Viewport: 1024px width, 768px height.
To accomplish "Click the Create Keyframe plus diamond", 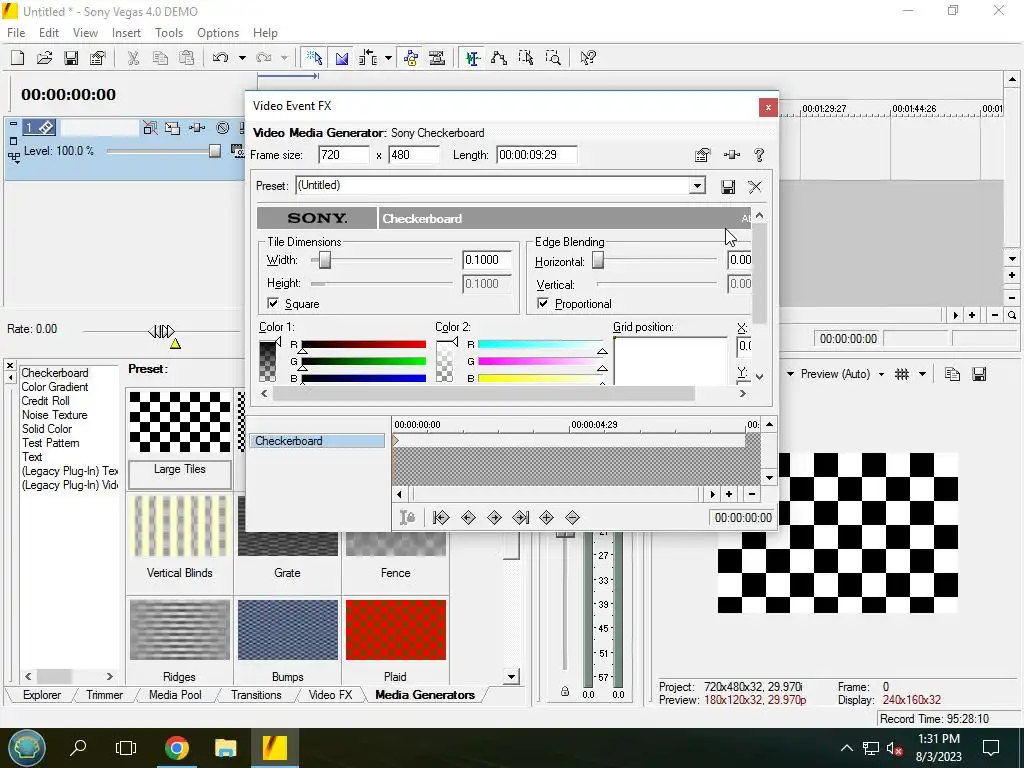I will pos(547,518).
